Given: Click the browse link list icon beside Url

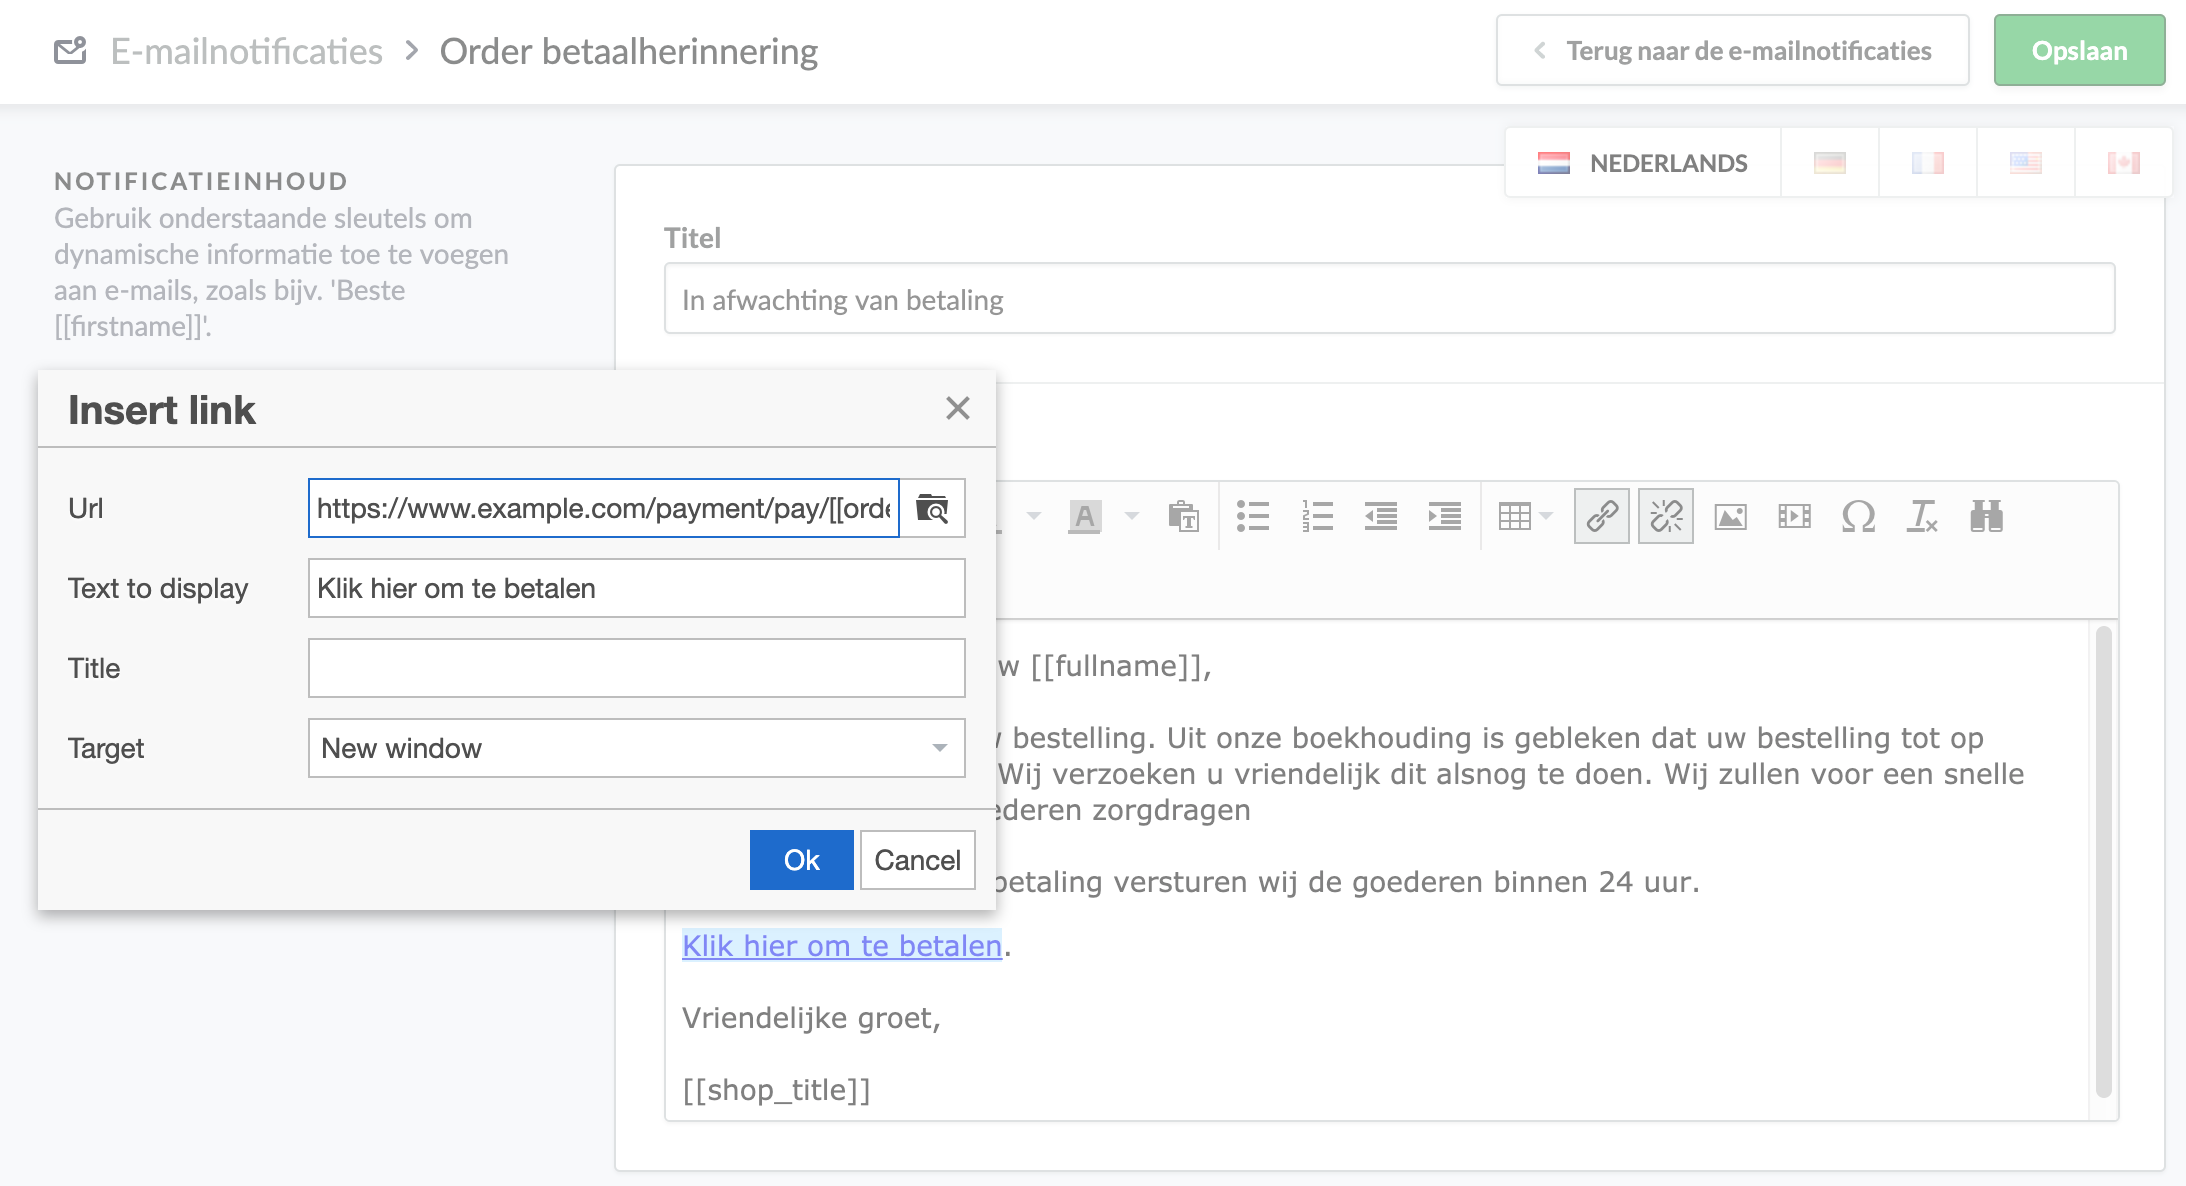Looking at the screenshot, I should tap(933, 508).
